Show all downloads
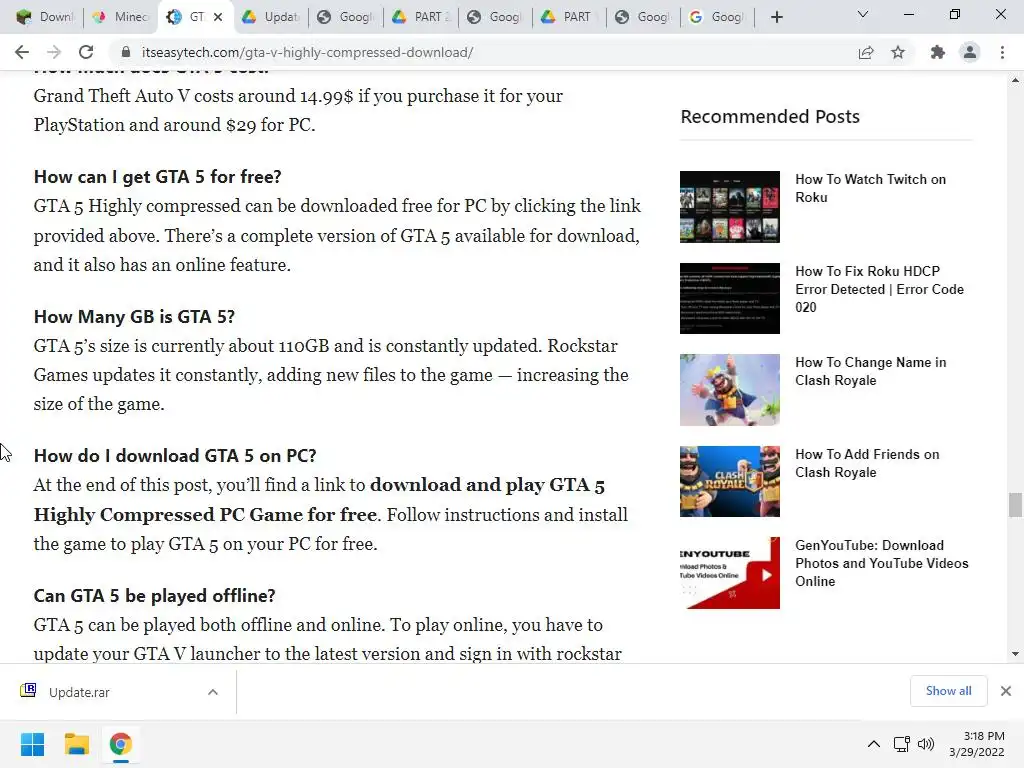The image size is (1024, 768). pos(948,691)
